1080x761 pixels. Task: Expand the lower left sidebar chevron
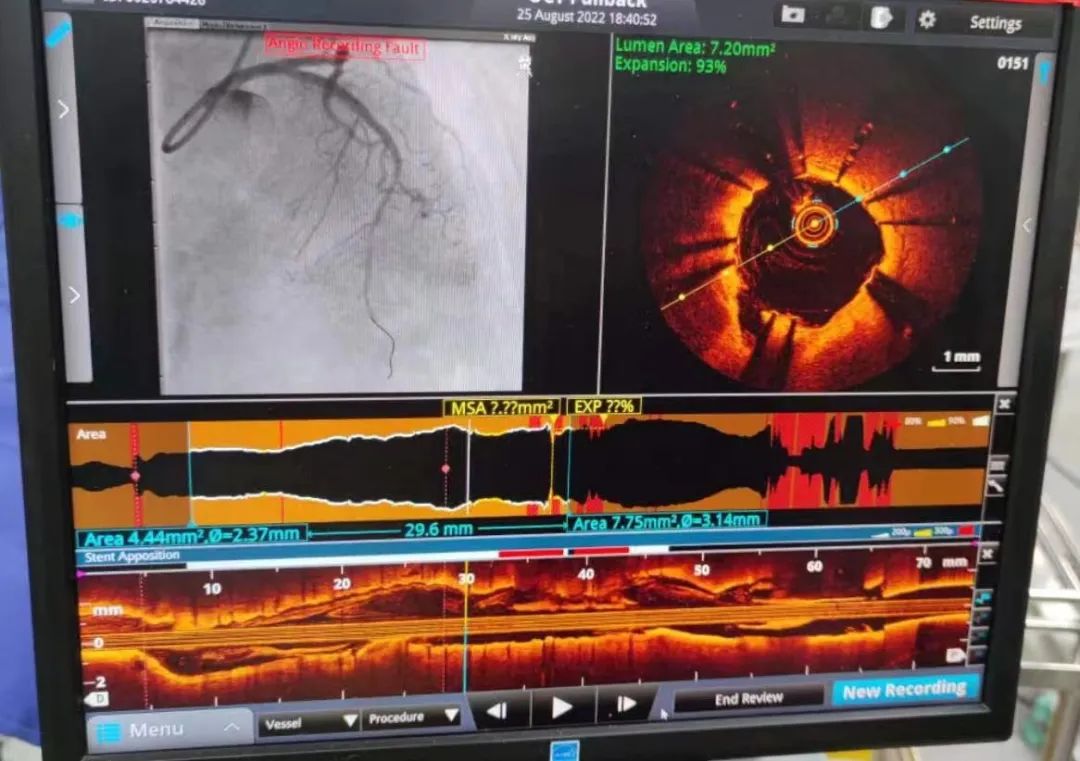point(72,295)
